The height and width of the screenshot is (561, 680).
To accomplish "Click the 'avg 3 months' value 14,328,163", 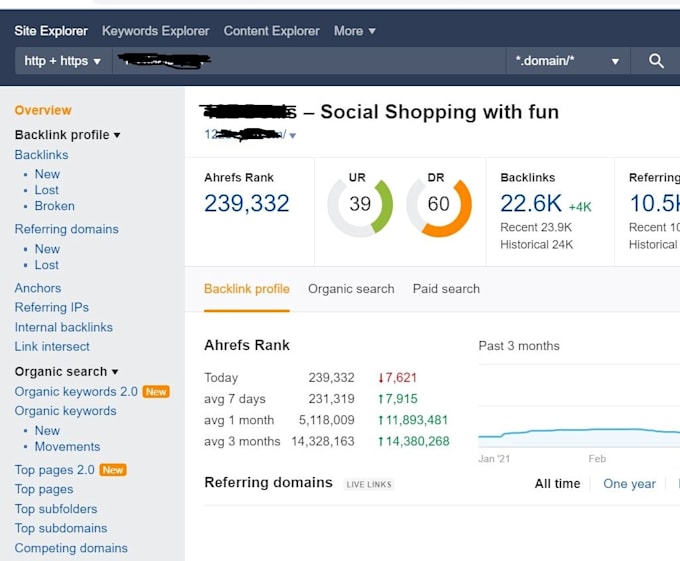I will (x=323, y=441).
